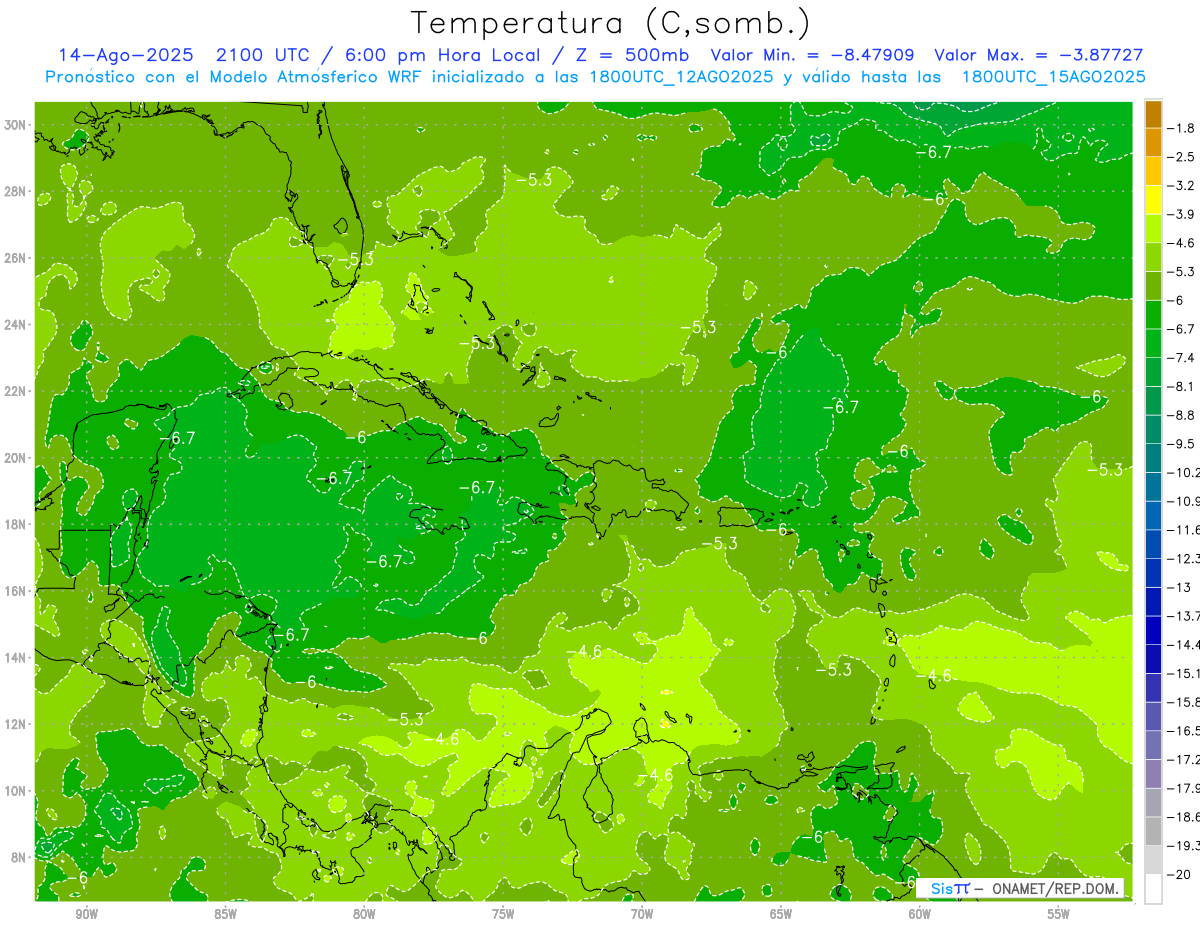Click the '28N' latitude axis label
This screenshot has height=927, width=1200.
[x=16, y=191]
